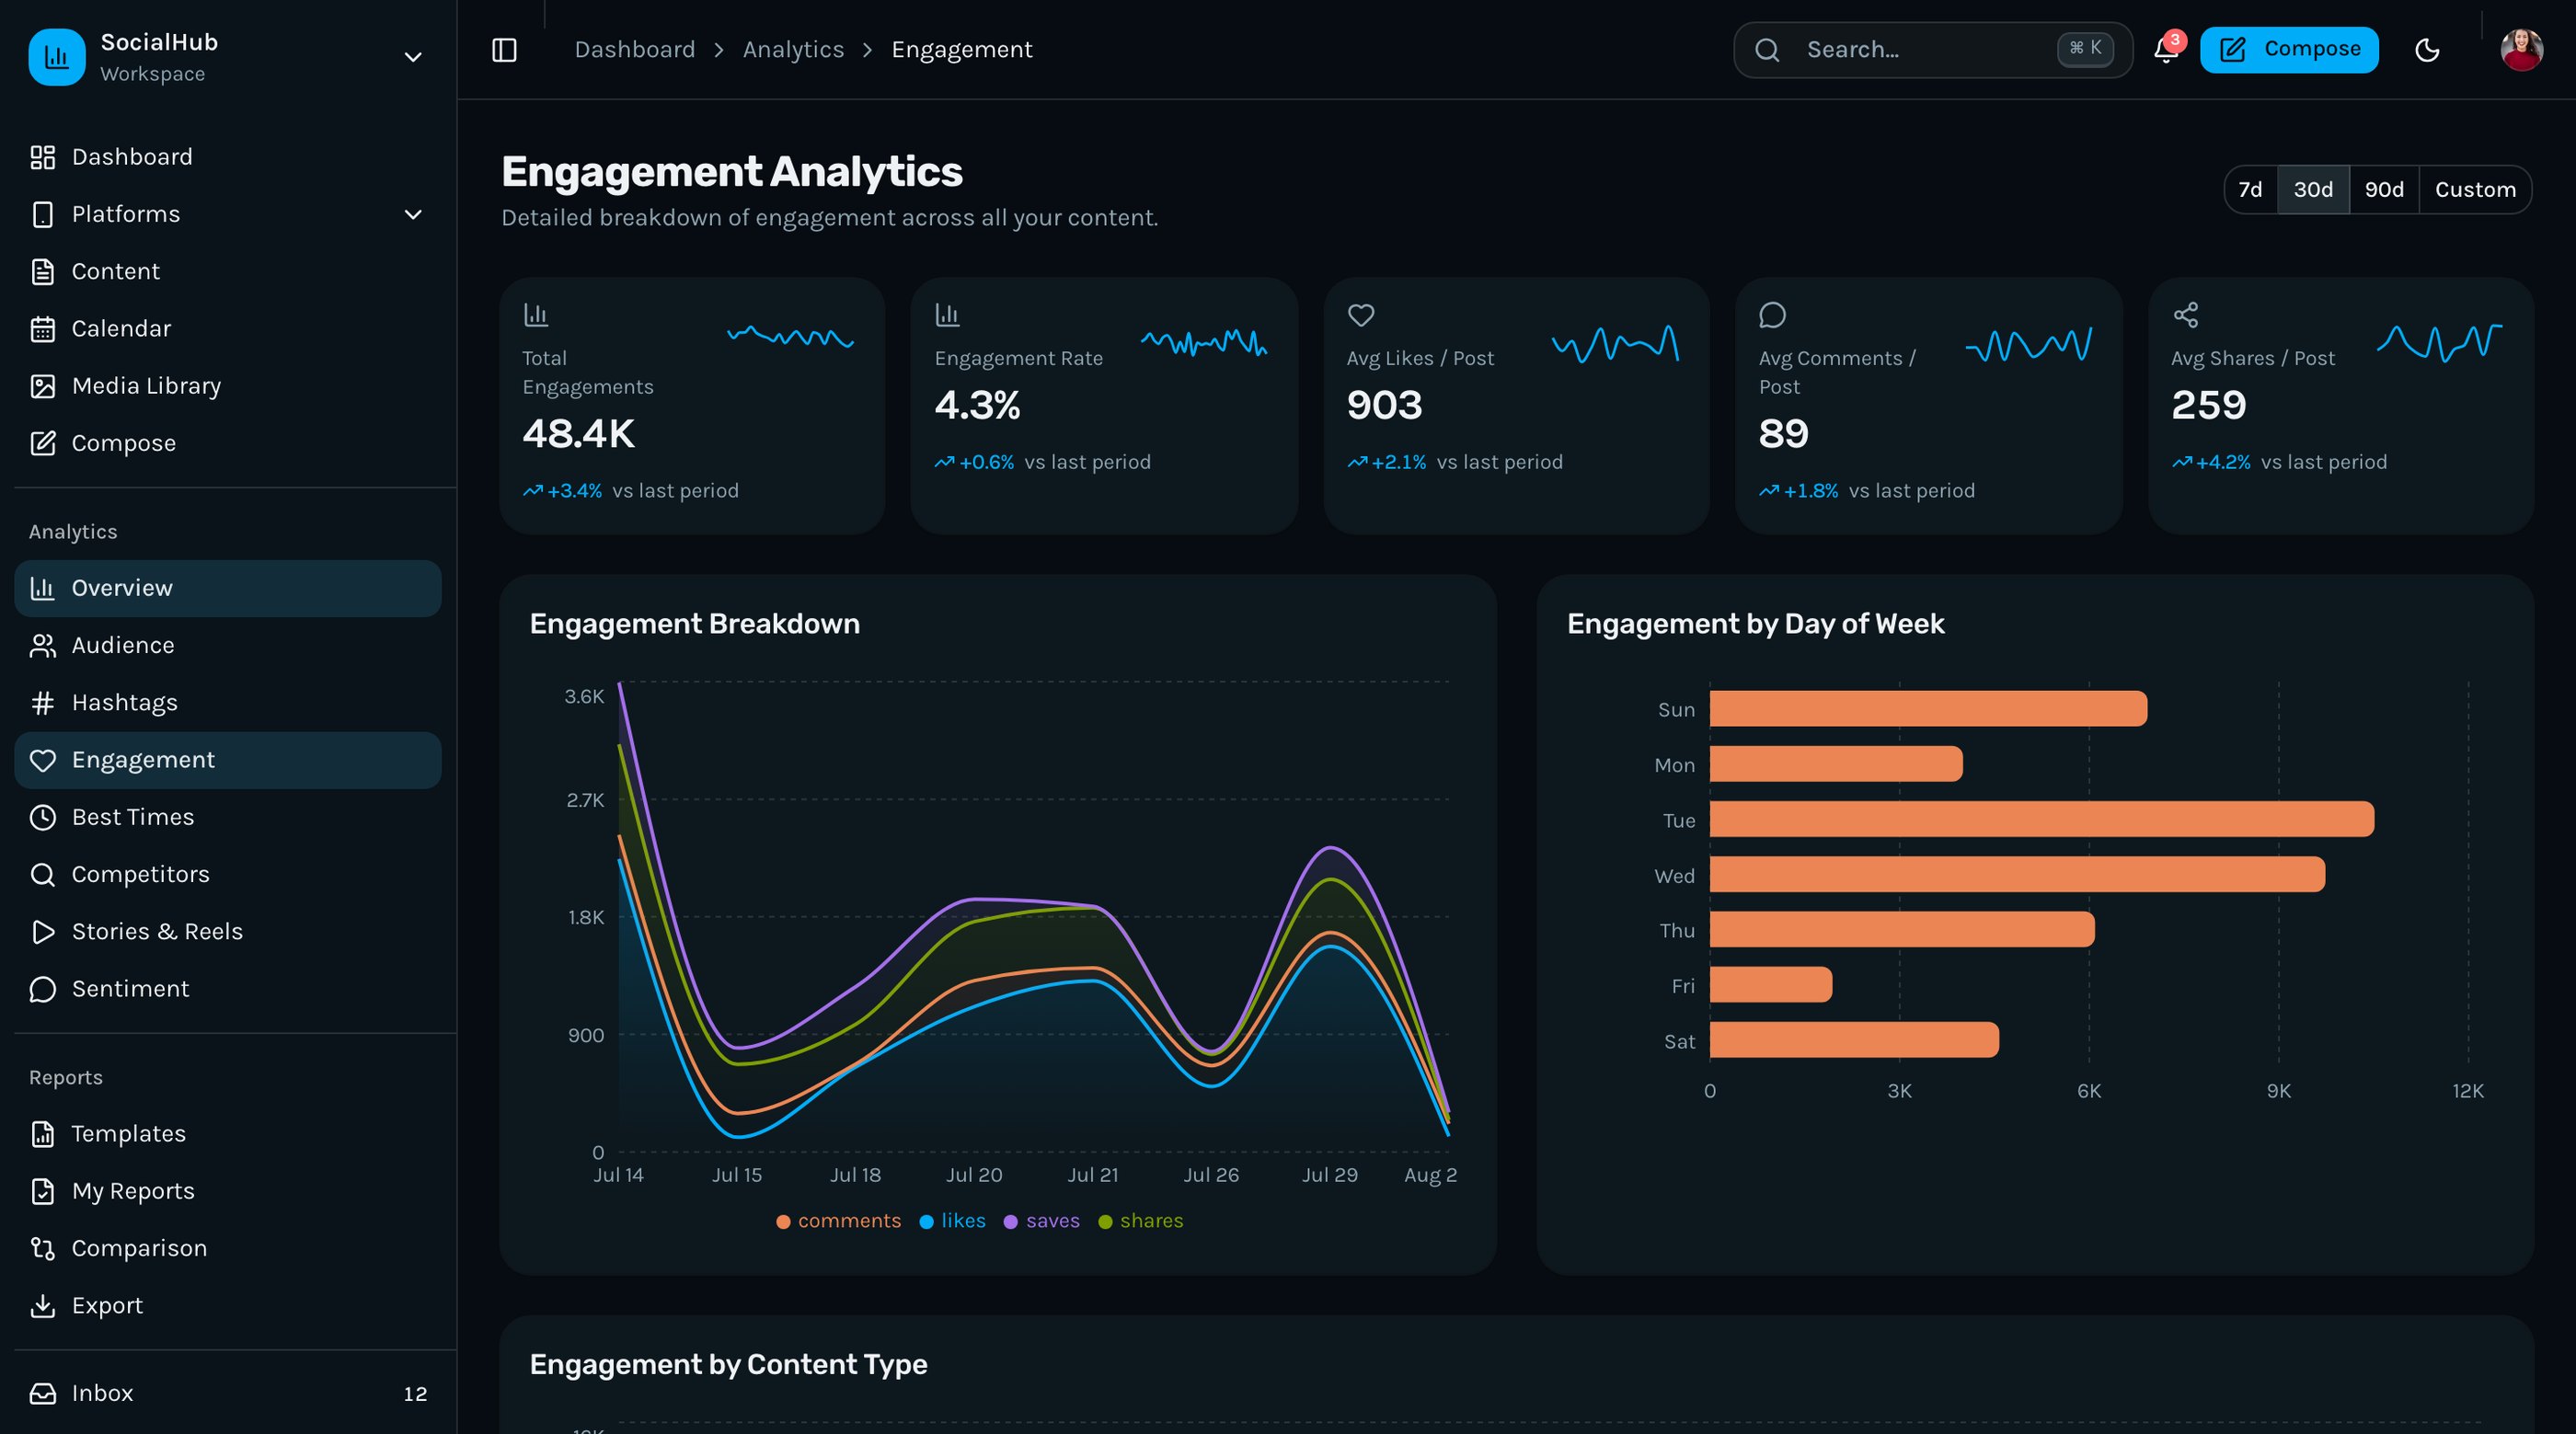Image resolution: width=2576 pixels, height=1434 pixels.
Task: Click the Total Engagements sparkline
Action: click(x=790, y=336)
